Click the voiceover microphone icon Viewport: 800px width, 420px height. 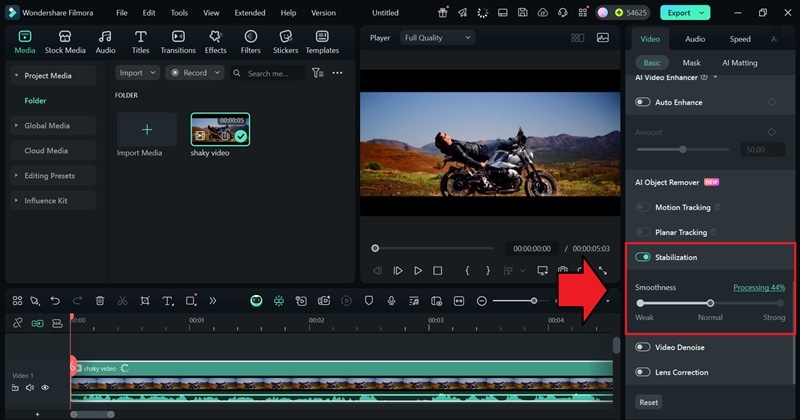pyautogui.click(x=391, y=301)
